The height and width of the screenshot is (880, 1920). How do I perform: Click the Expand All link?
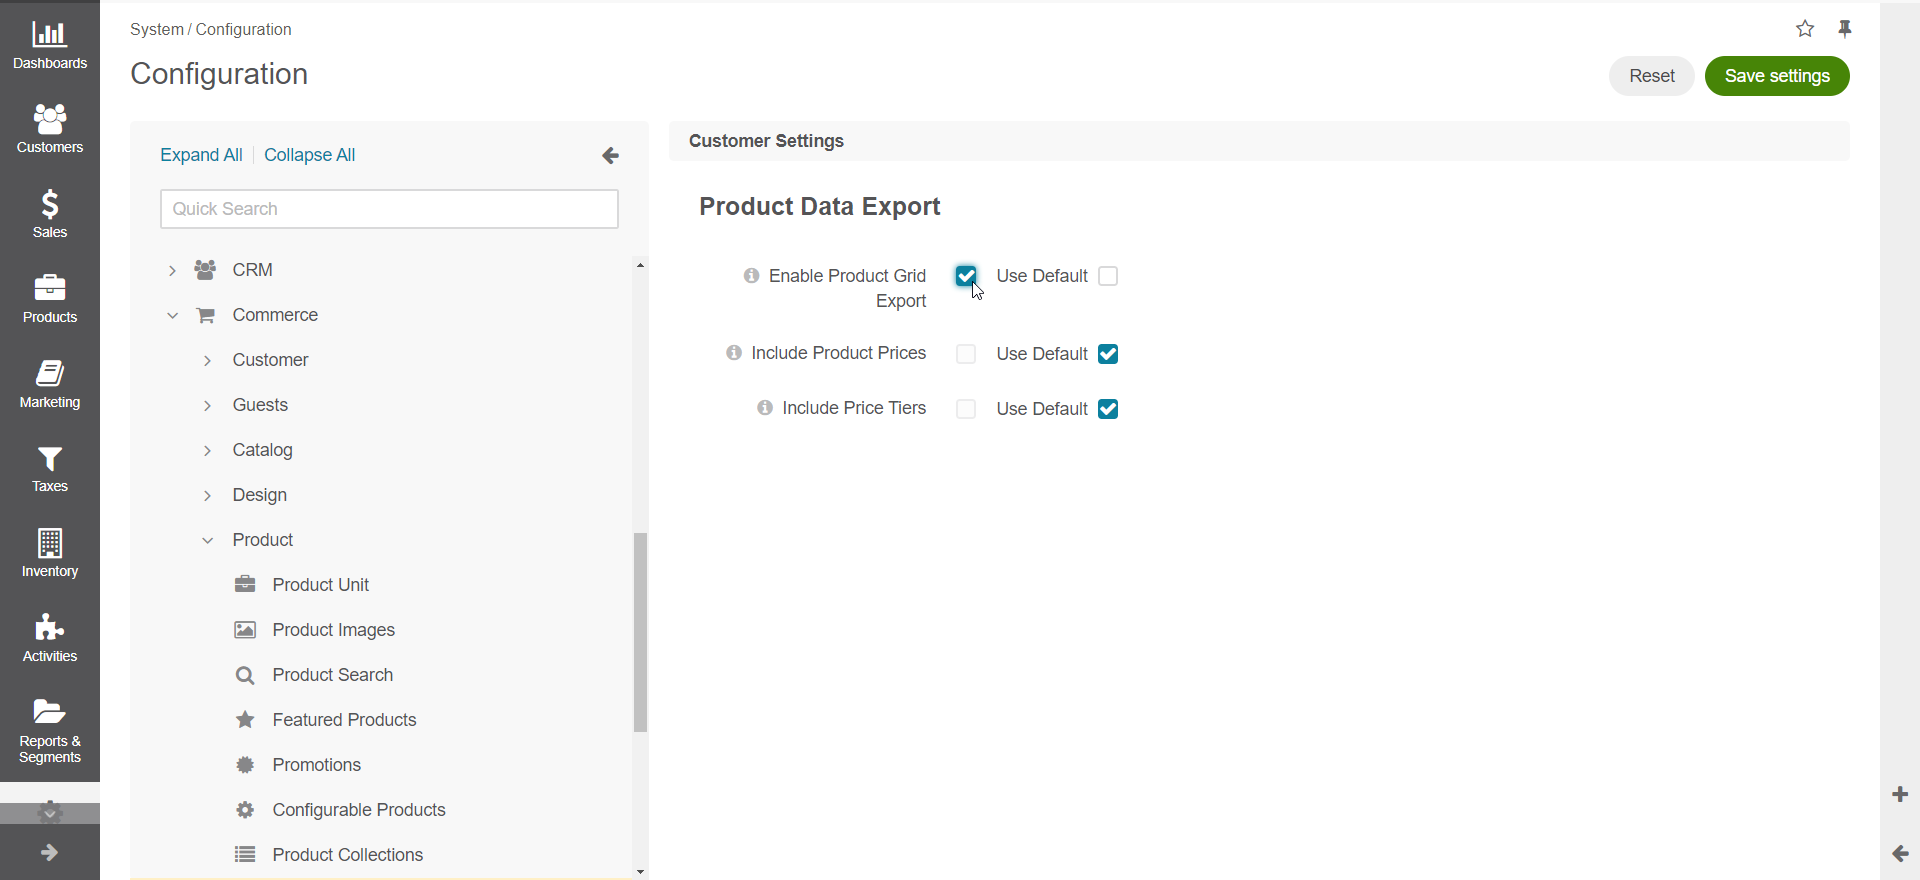(x=201, y=155)
